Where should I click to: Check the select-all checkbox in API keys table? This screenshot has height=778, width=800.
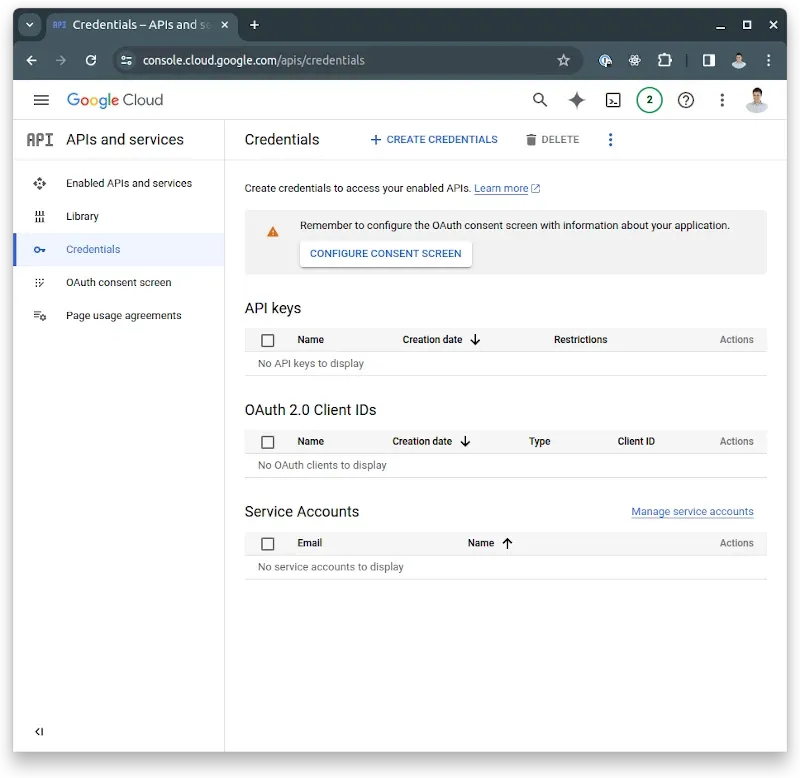click(x=267, y=340)
